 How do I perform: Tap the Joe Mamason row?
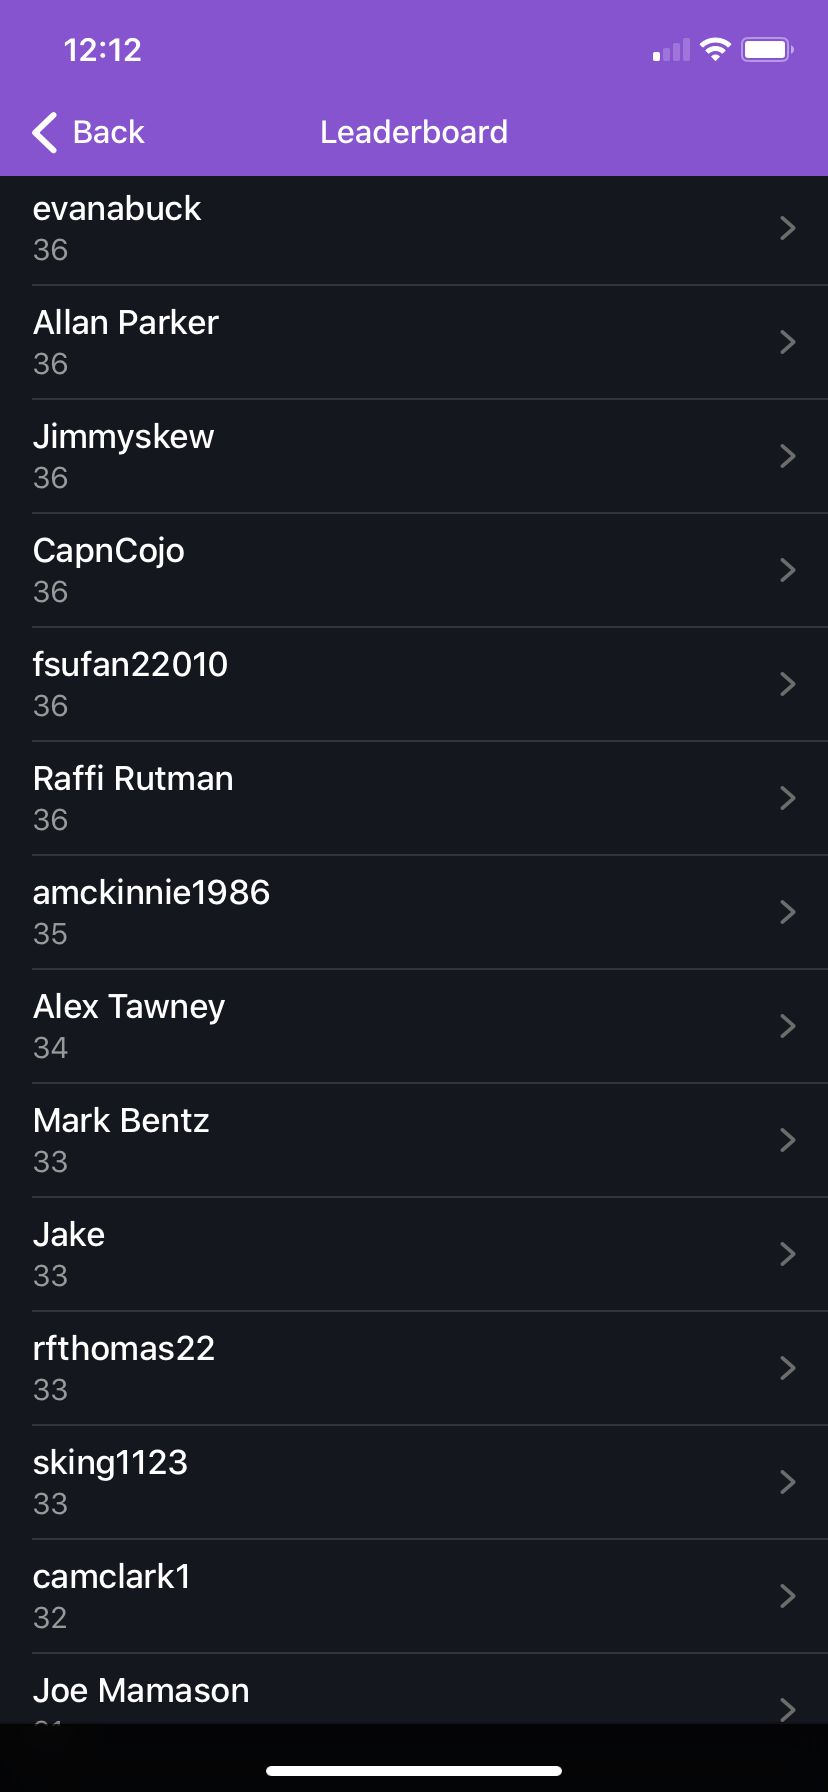coord(141,1691)
